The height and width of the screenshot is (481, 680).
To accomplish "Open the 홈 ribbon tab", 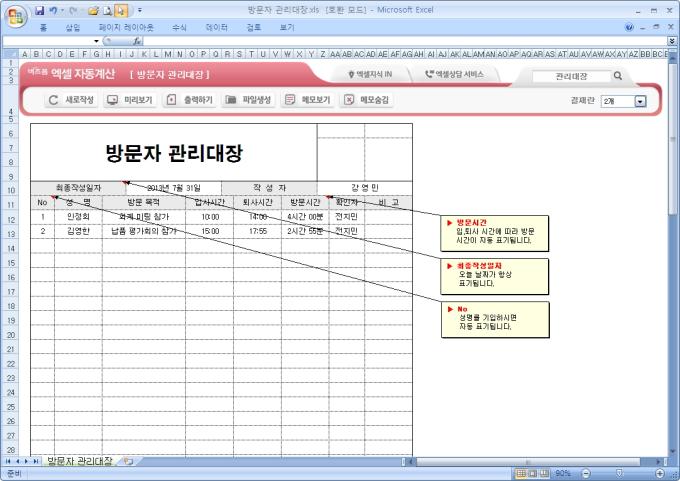I will pos(43,27).
